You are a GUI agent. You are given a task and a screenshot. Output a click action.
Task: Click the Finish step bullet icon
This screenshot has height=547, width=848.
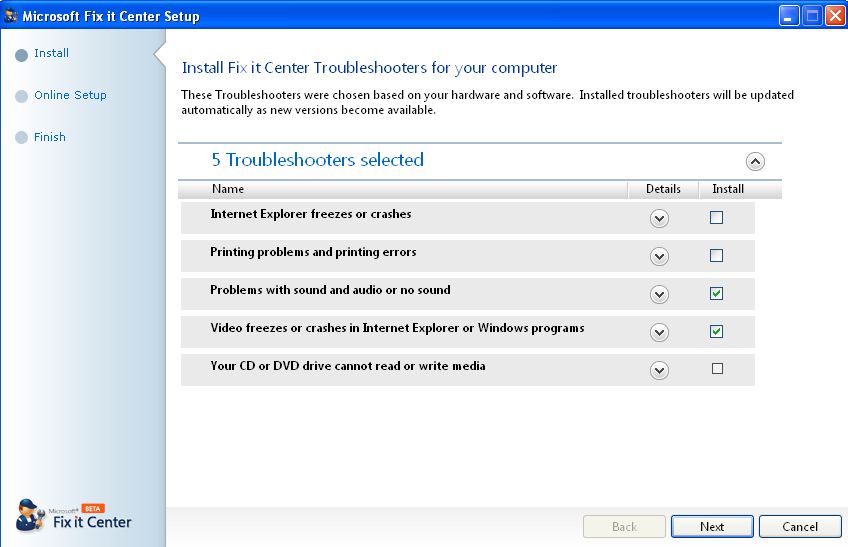22,138
